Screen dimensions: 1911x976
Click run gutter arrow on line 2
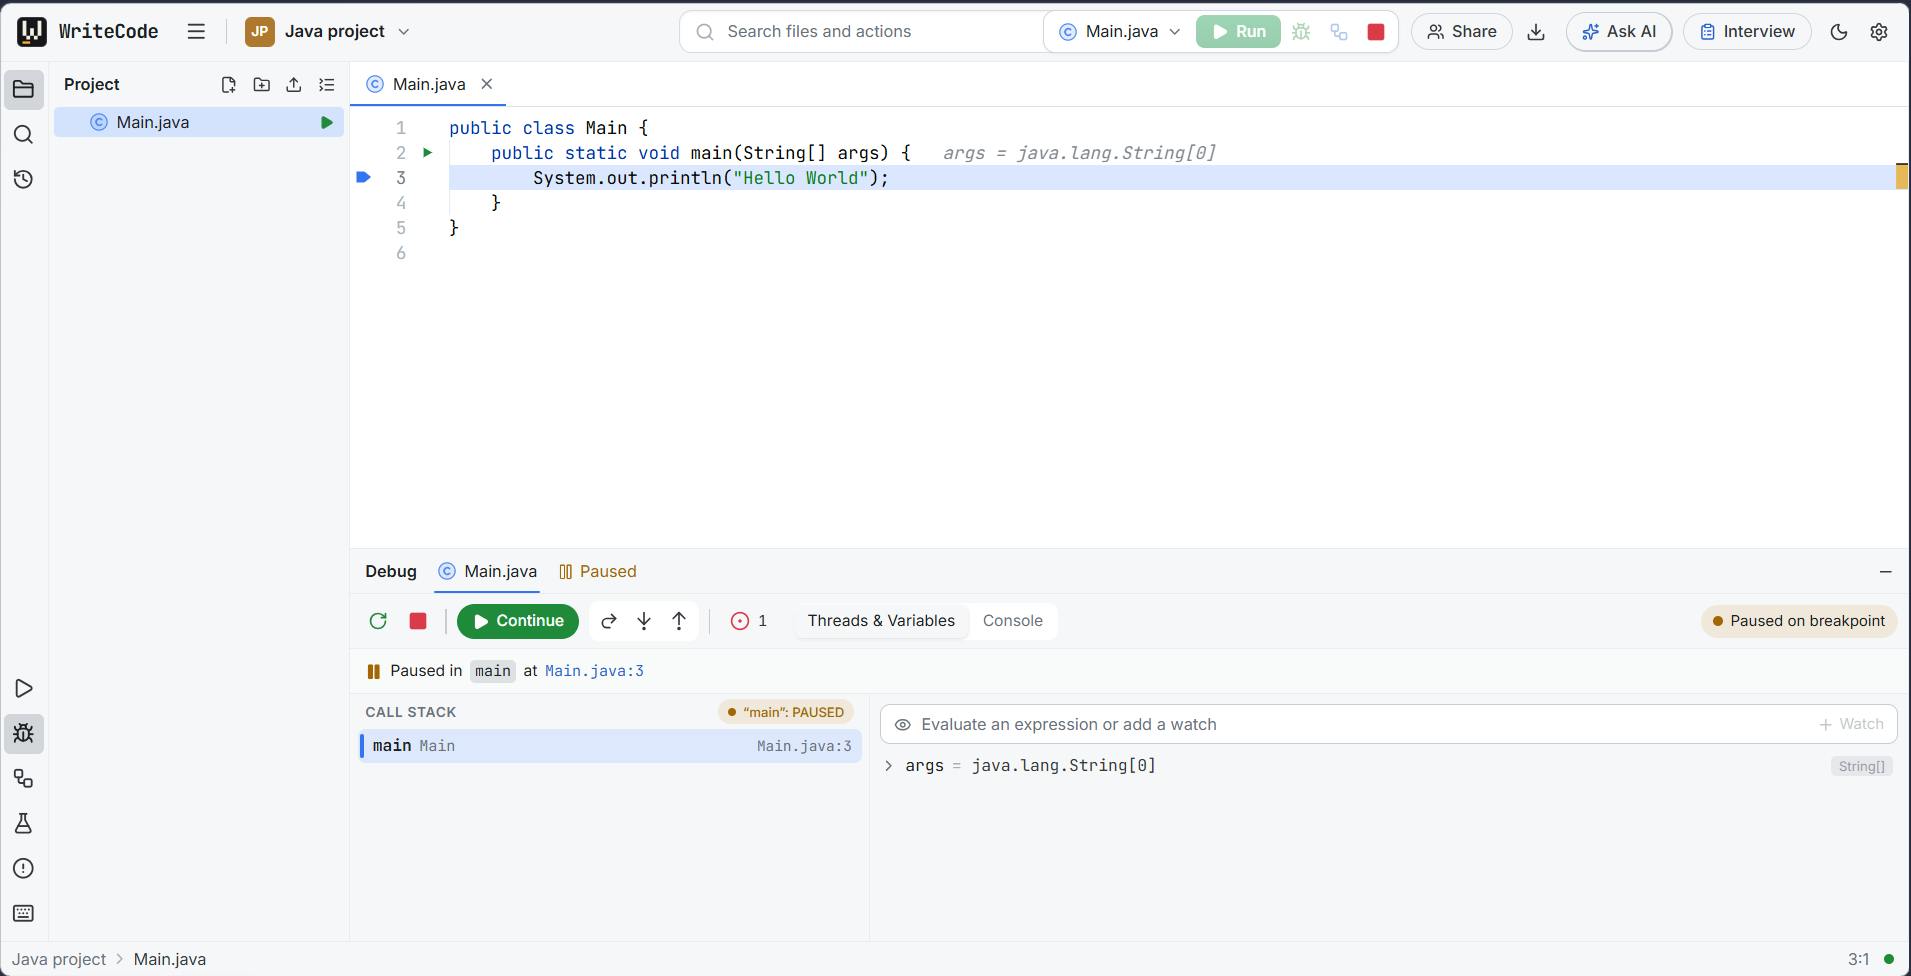[x=427, y=153]
